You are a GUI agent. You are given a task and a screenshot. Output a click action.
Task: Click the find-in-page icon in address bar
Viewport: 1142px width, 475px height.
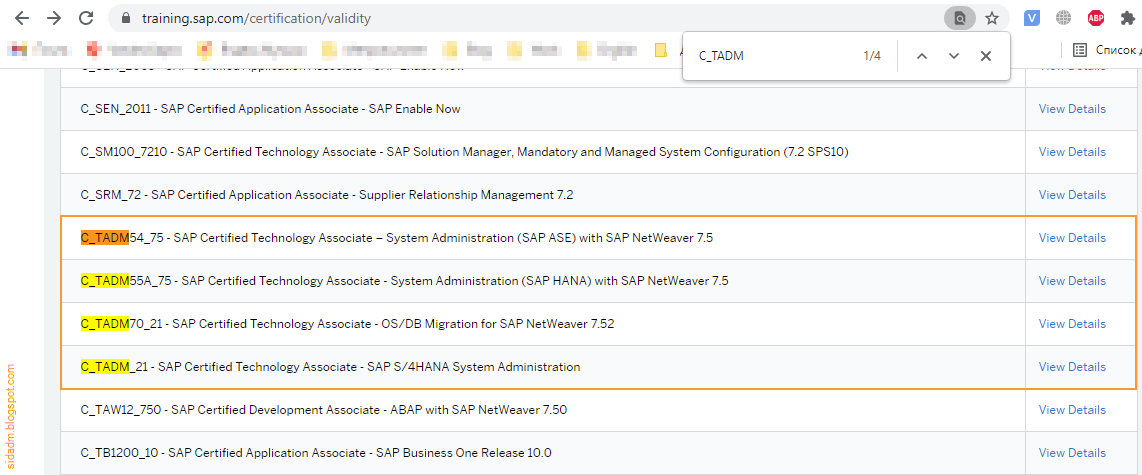click(x=960, y=18)
